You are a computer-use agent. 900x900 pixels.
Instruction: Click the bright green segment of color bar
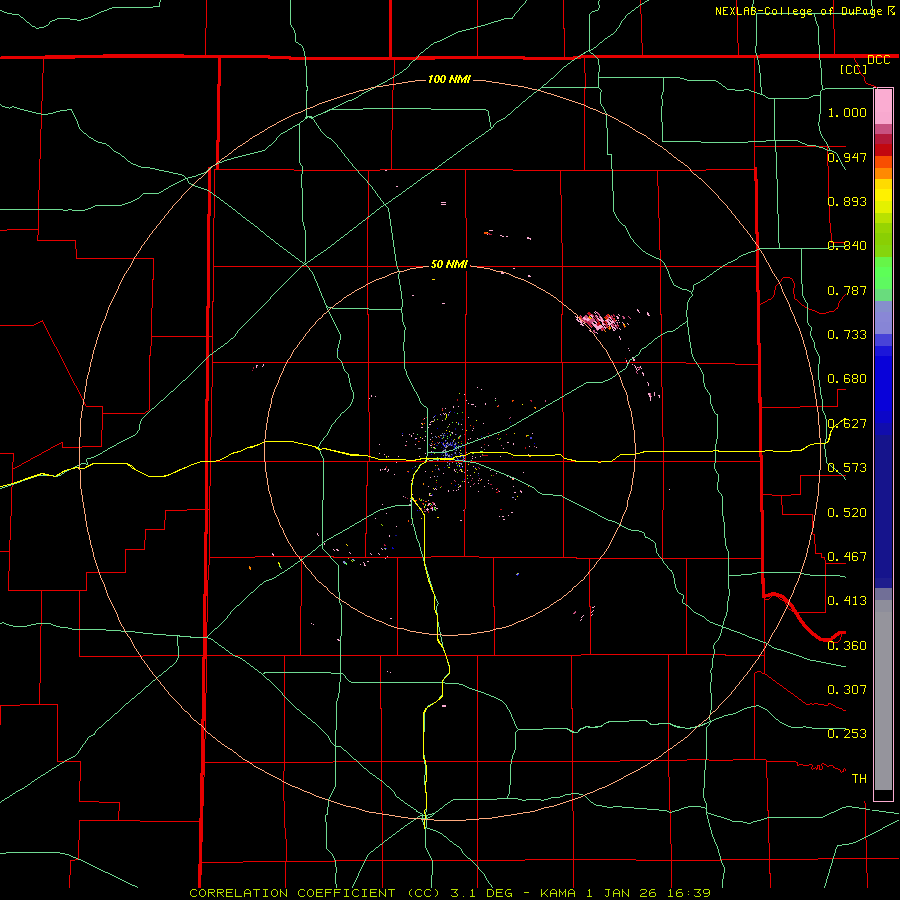coord(883,273)
